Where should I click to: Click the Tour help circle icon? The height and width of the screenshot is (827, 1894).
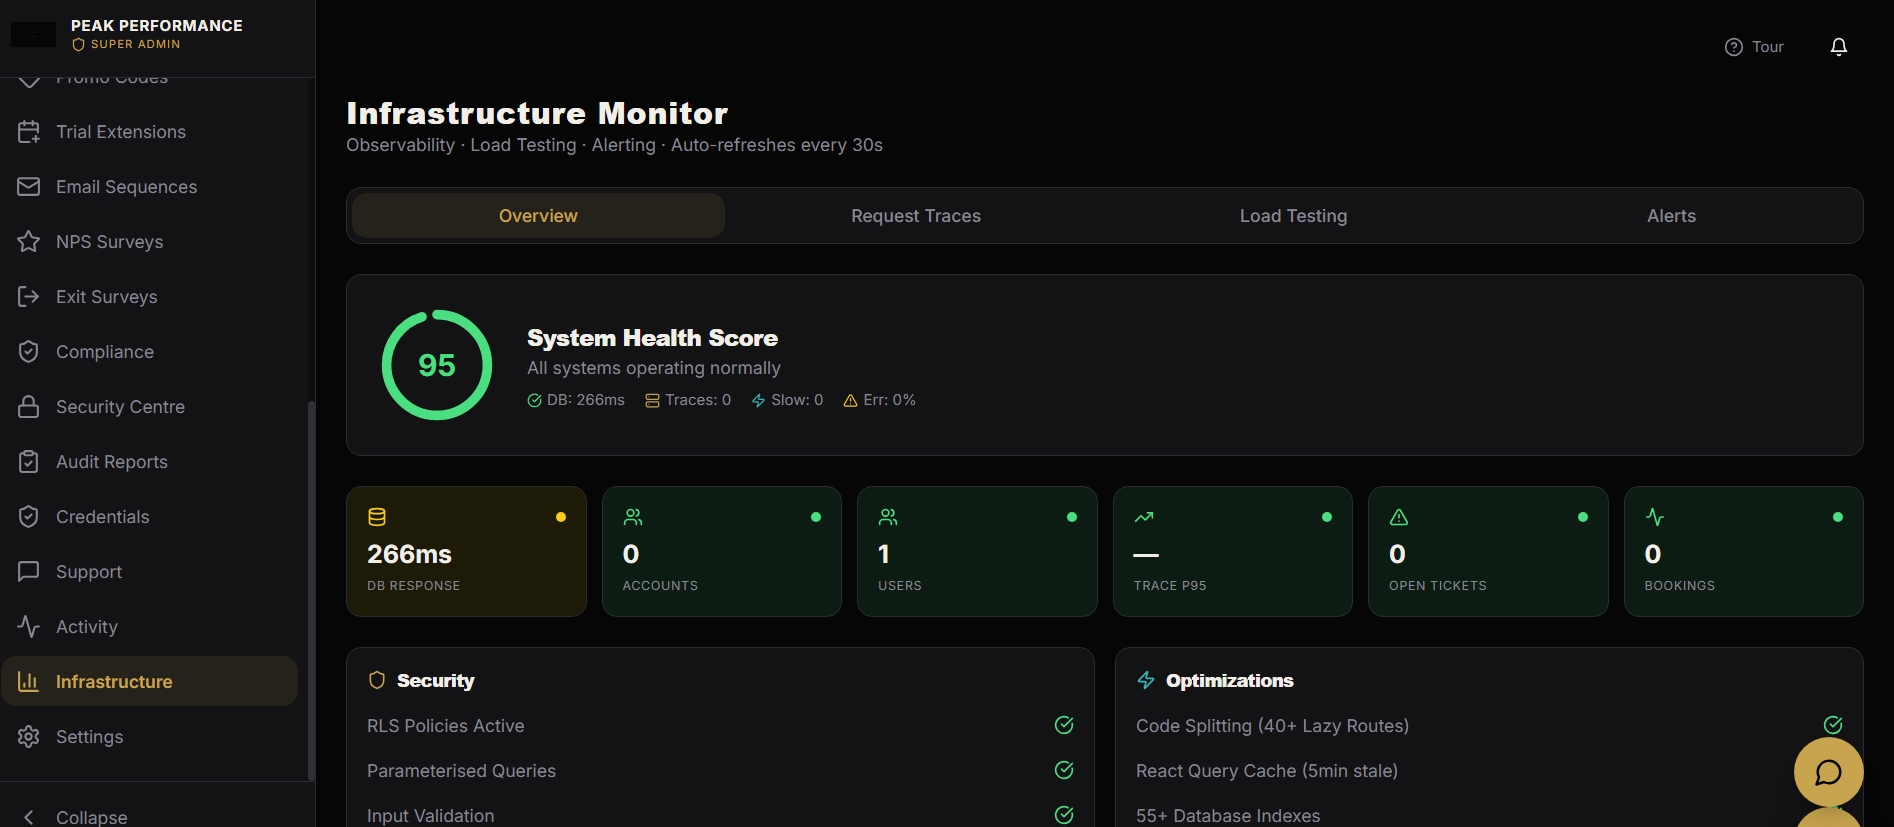coord(1734,47)
